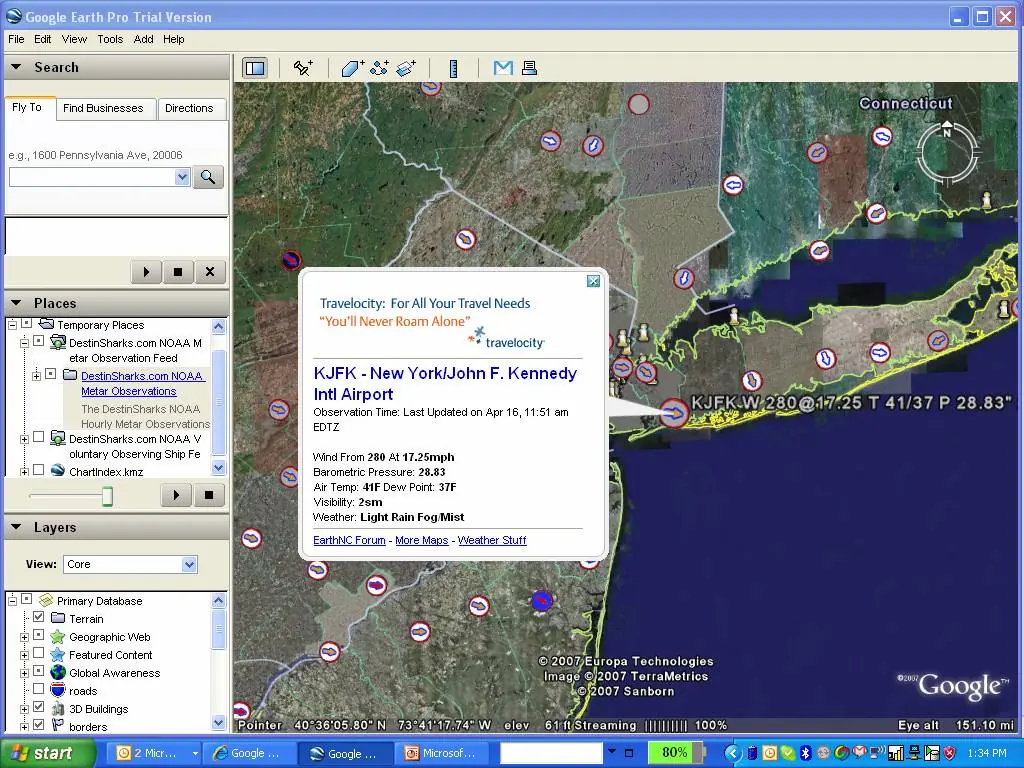Click the 80% battery level indicator
Viewport: 1024px width, 768px height.
[675, 752]
